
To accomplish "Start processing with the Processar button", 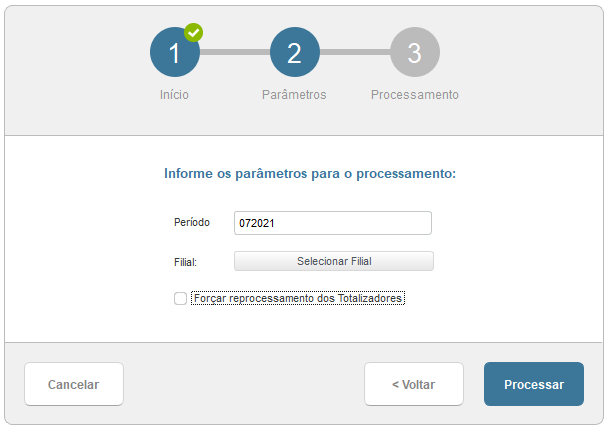I will point(533,384).
